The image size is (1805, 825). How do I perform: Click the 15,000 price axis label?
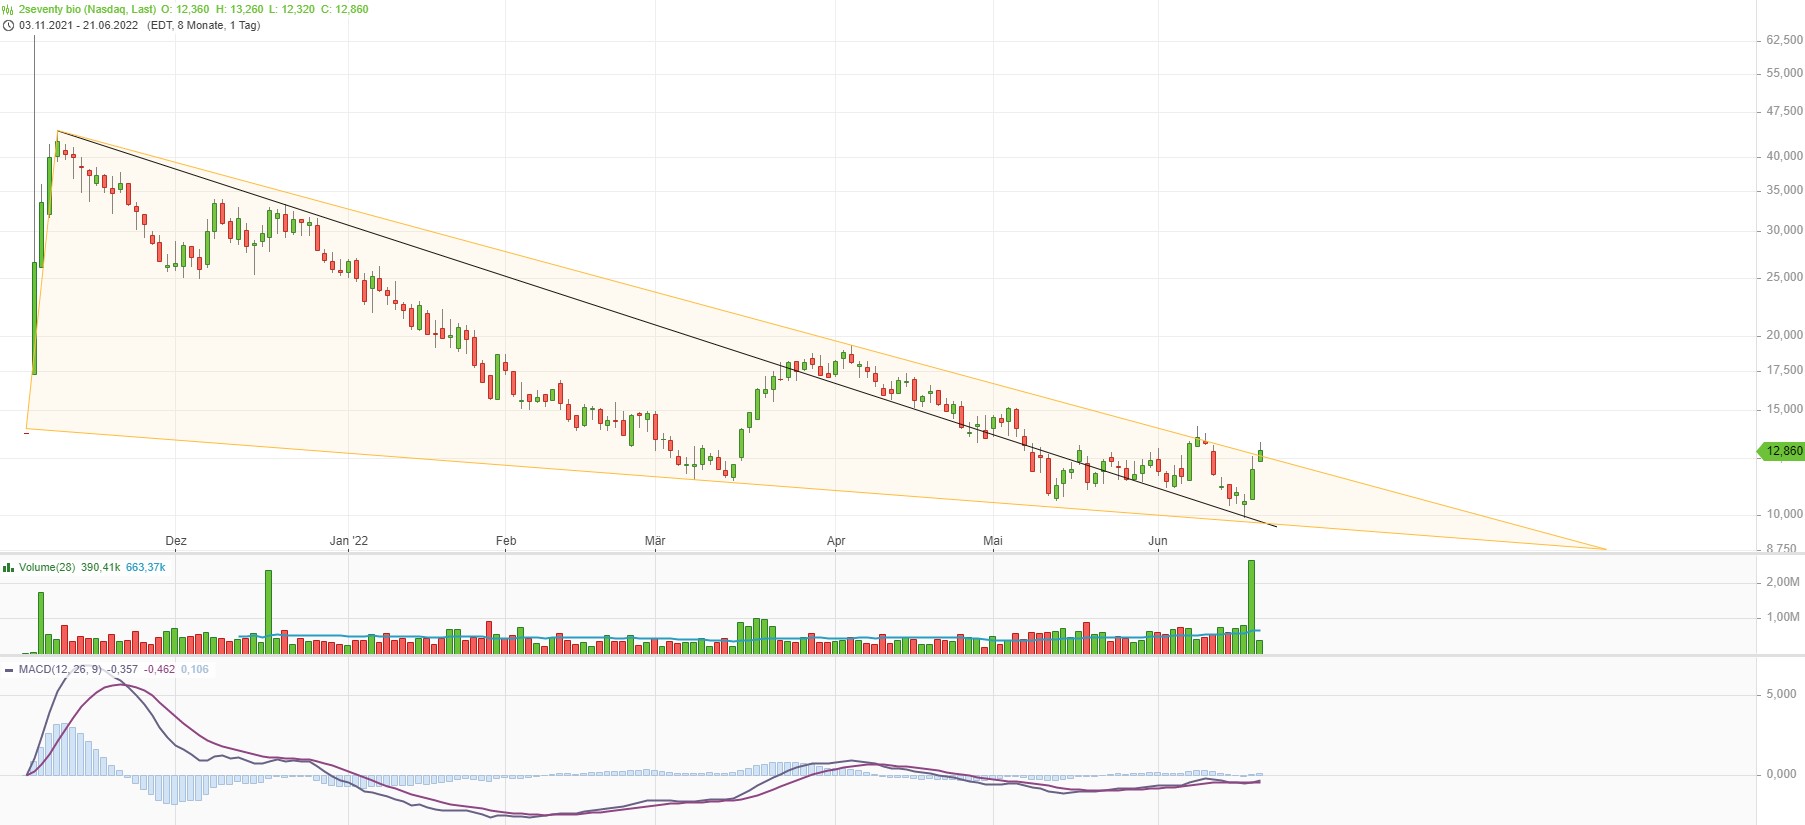(1784, 409)
